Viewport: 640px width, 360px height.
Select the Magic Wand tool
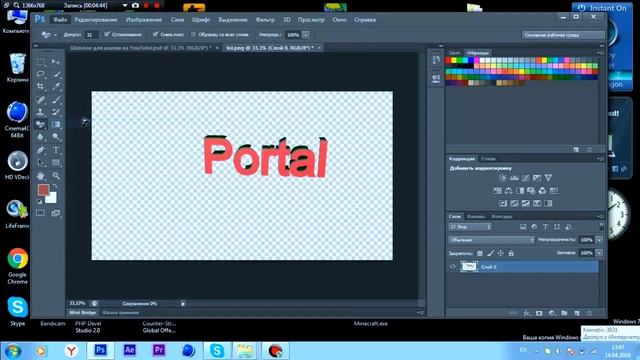[x=56, y=74]
